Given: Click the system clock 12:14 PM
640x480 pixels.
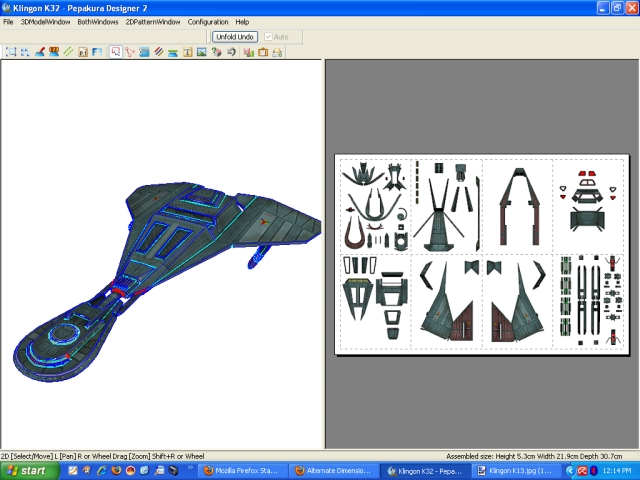Looking at the screenshot, I should pos(617,471).
